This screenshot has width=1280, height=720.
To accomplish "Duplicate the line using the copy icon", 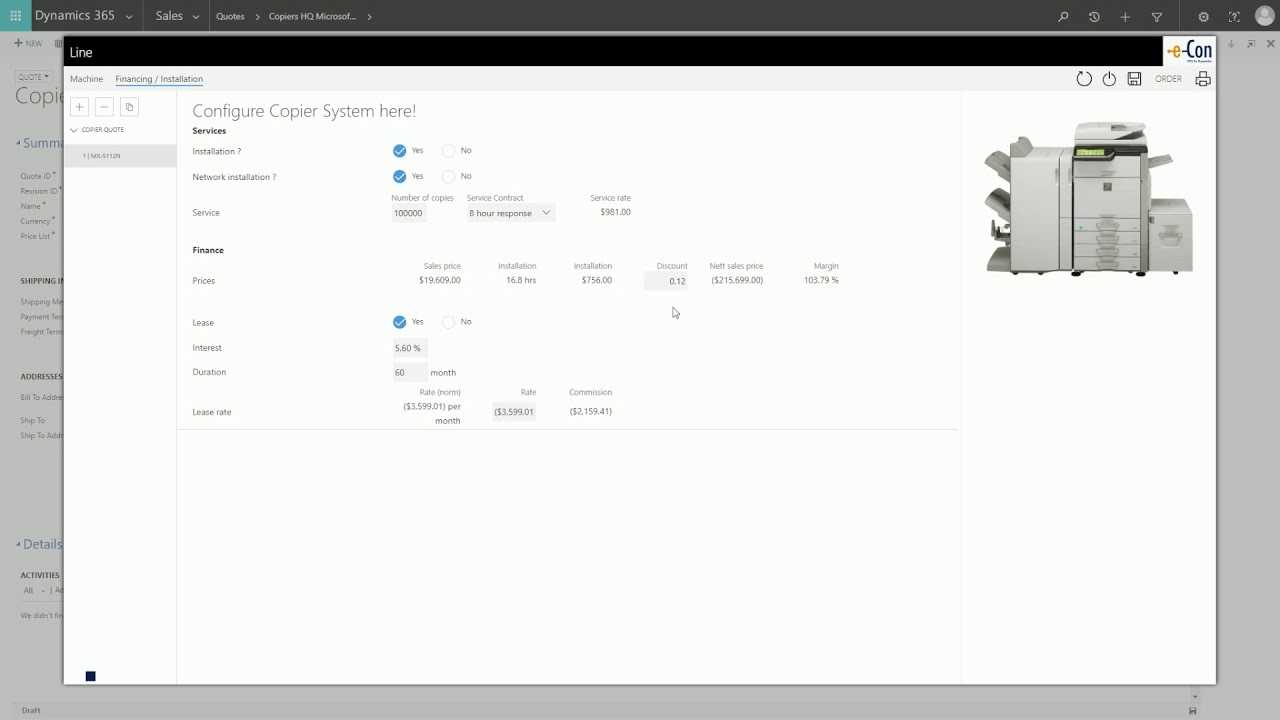I will [129, 106].
